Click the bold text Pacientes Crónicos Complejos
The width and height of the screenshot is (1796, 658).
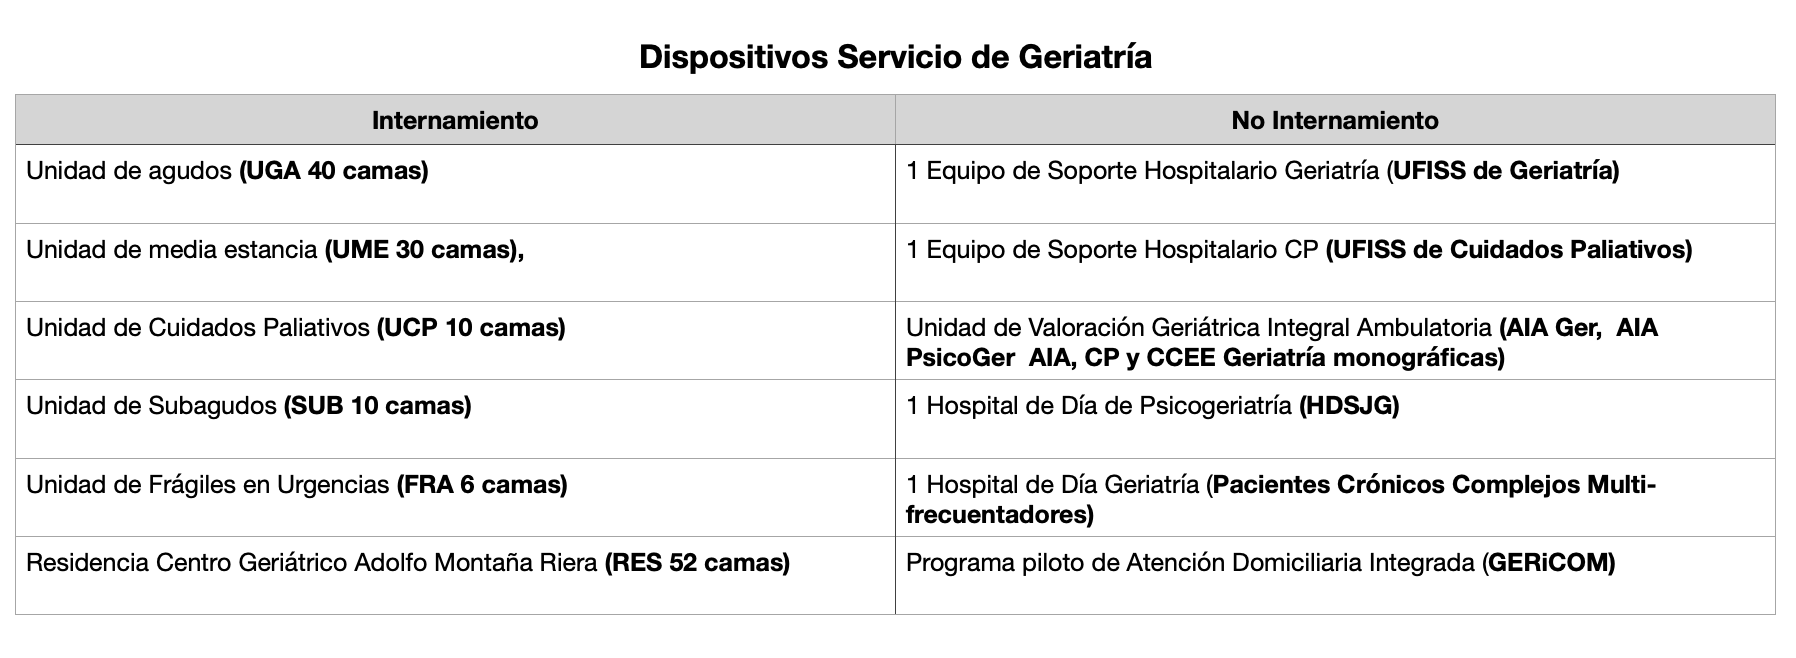pyautogui.click(x=1396, y=485)
